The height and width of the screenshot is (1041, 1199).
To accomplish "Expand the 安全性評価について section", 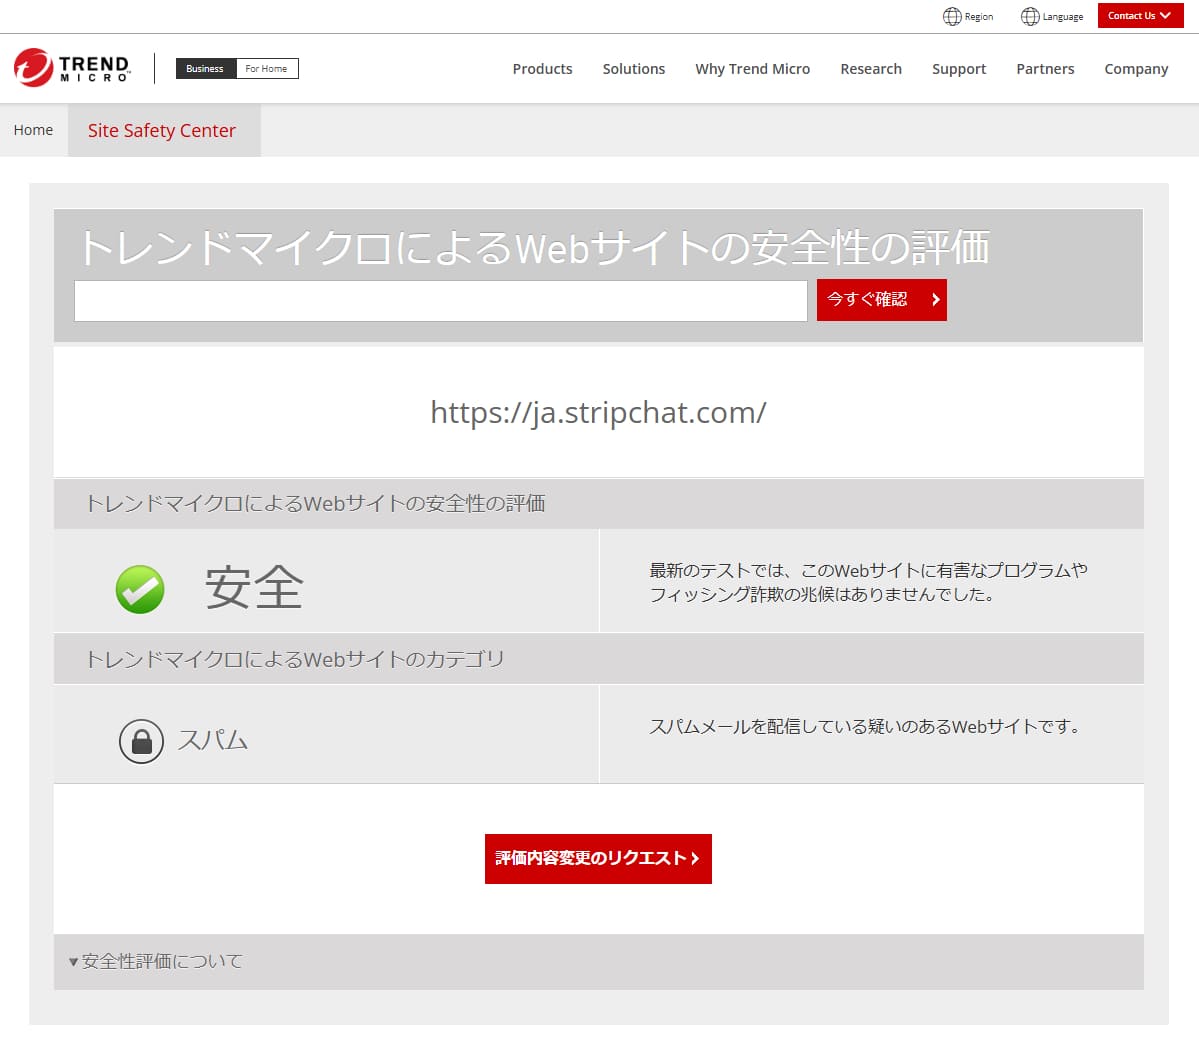I will coord(156,961).
